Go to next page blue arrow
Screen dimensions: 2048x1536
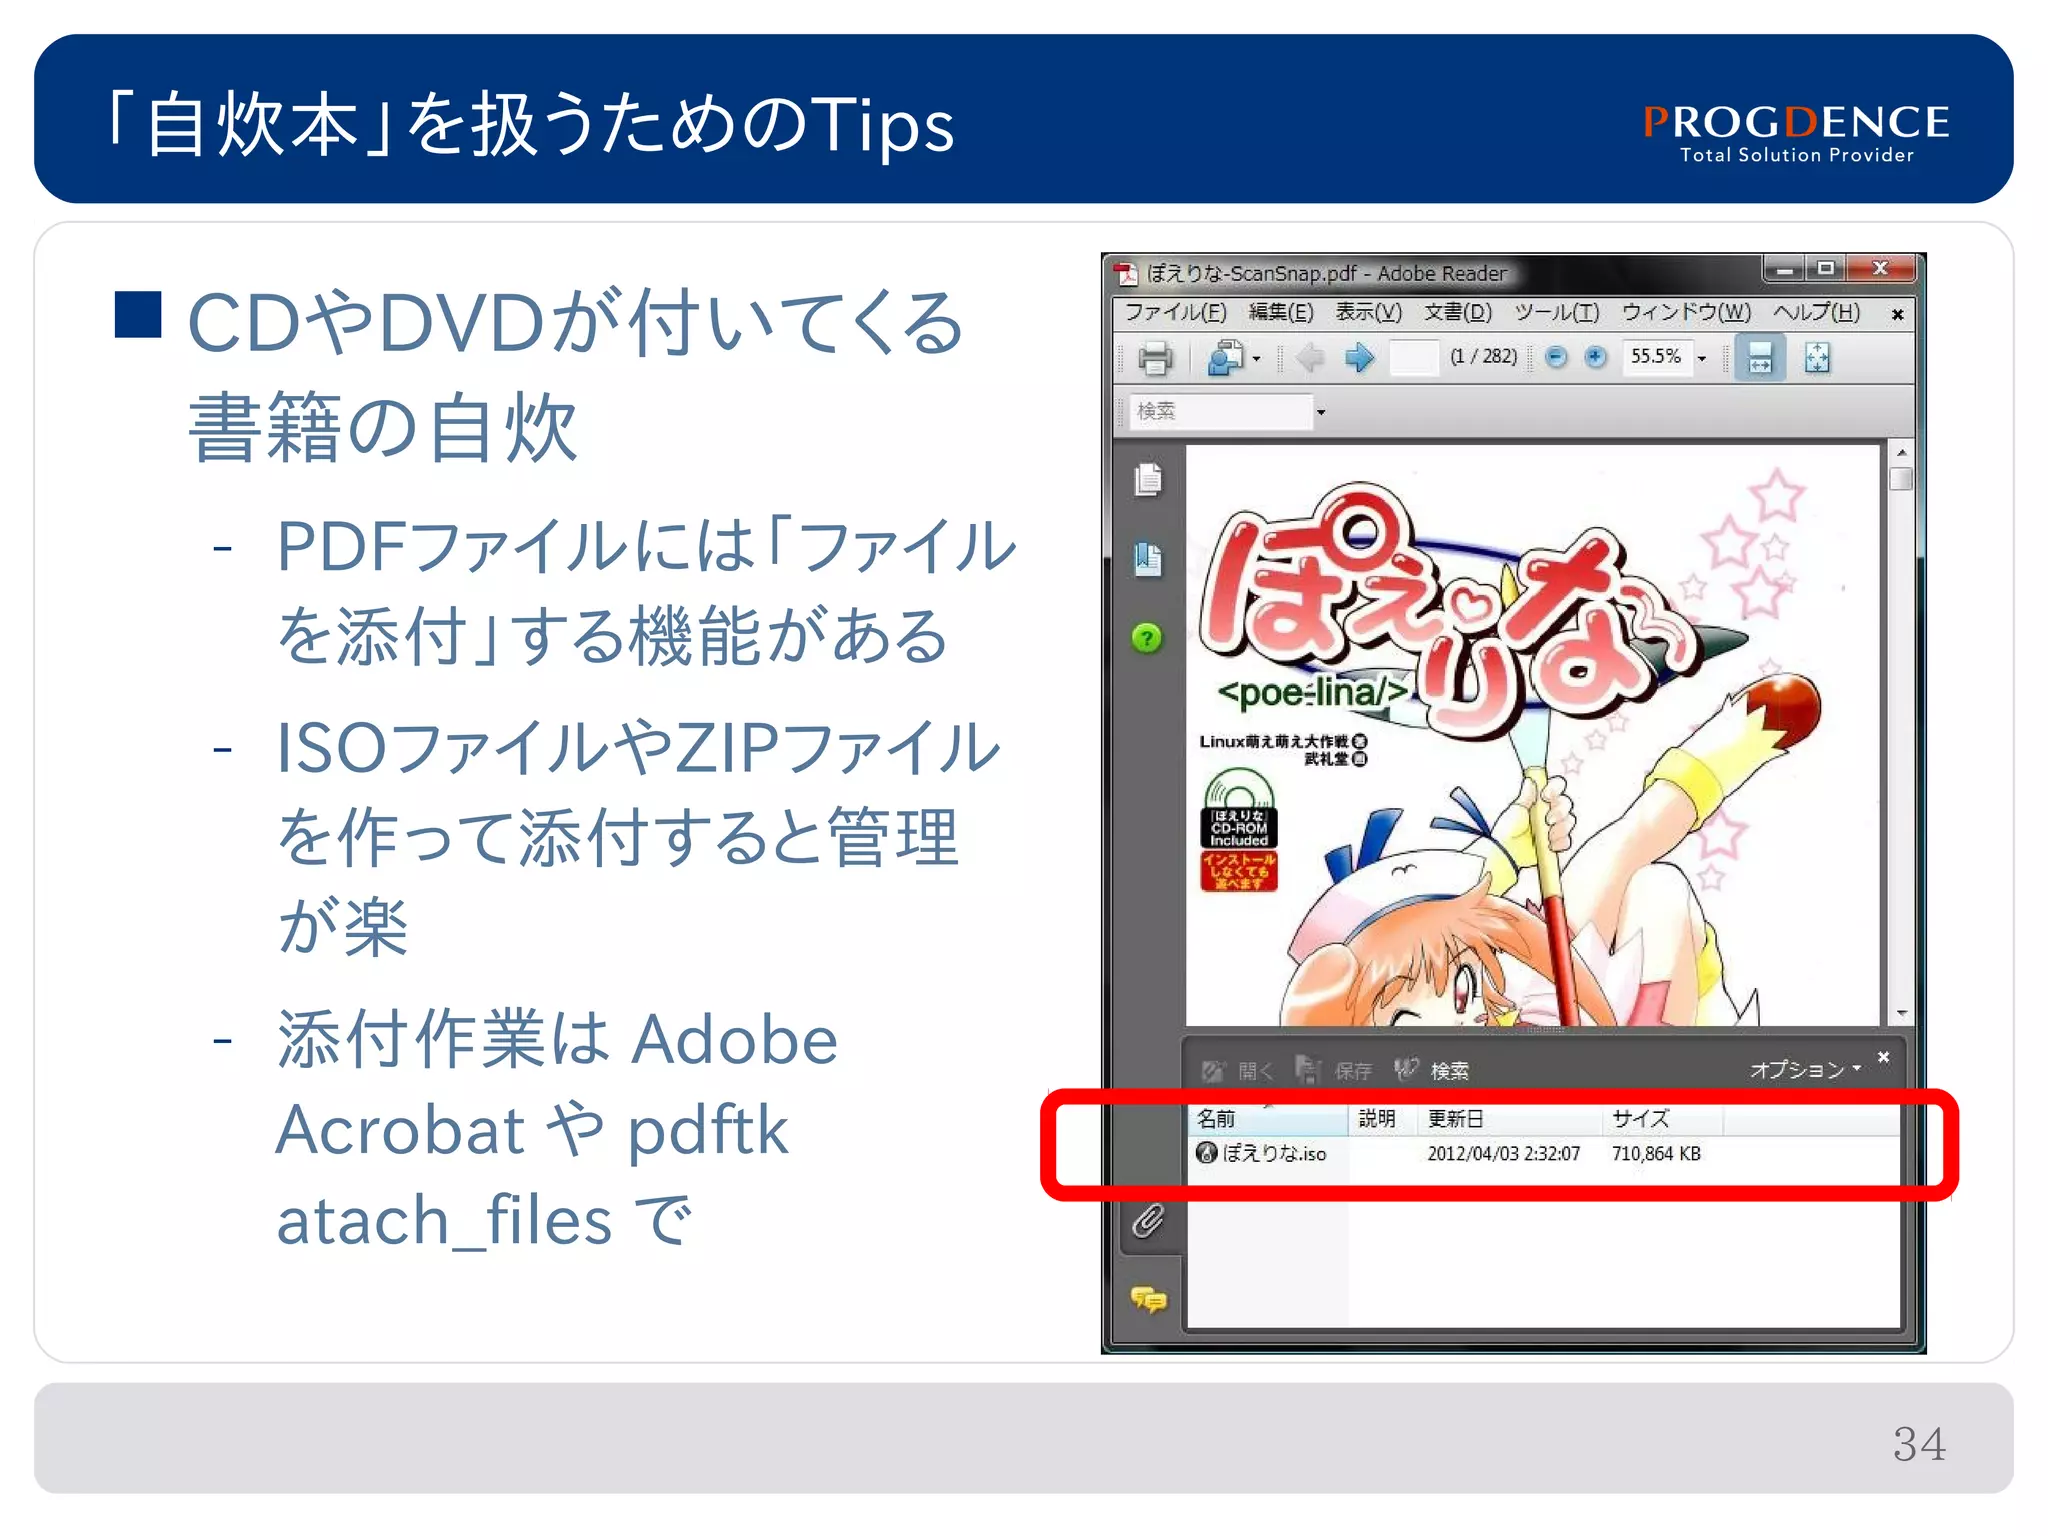(1359, 357)
